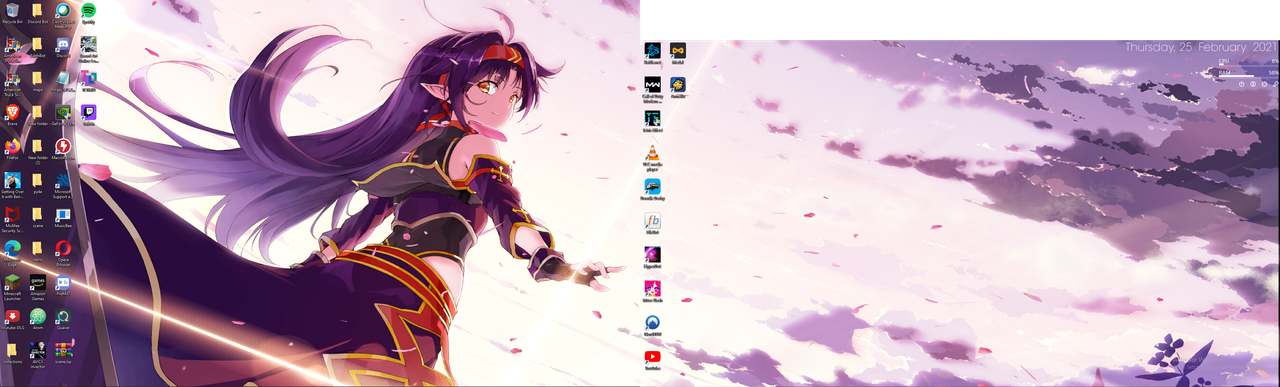Launch Call of Duty Modern Warfare shortcut
Screen dimensions: 1280x387
(x=652, y=88)
